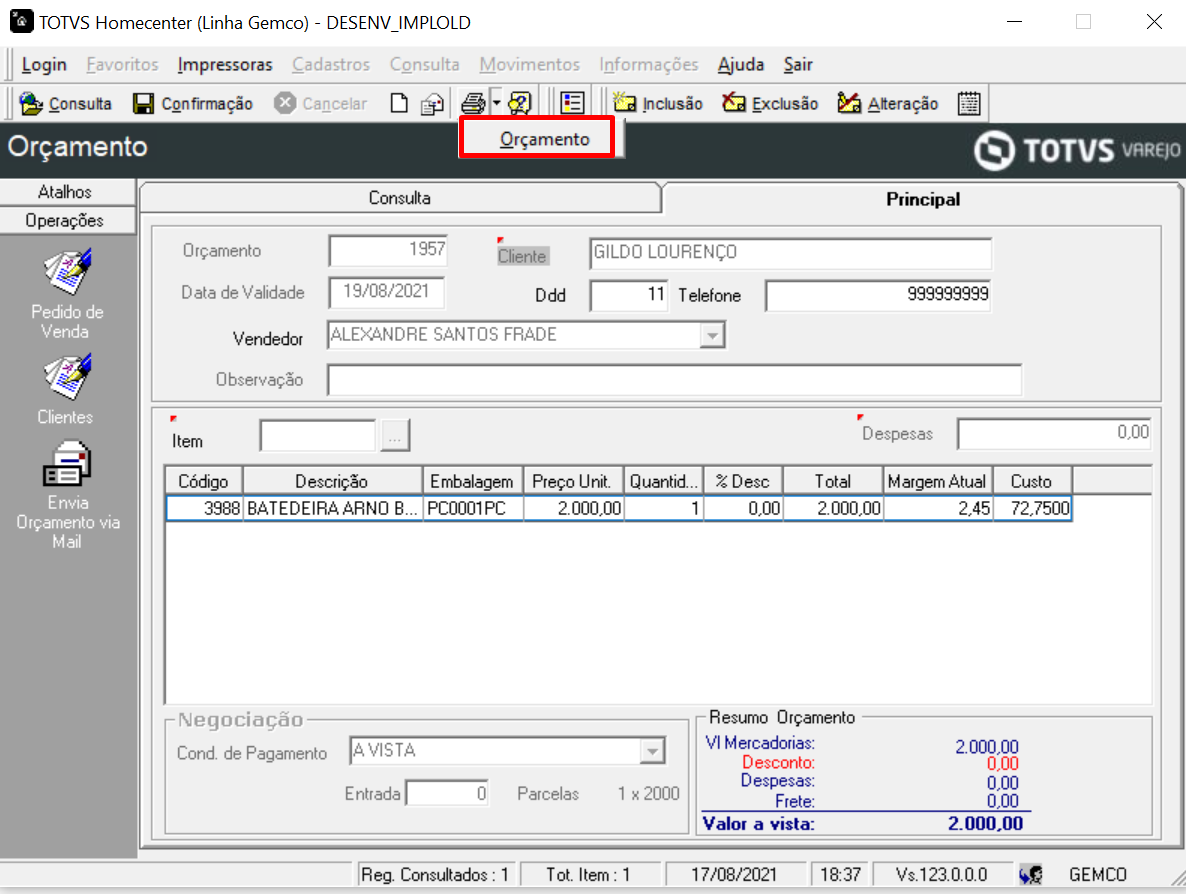Image resolution: width=1186 pixels, height=894 pixels.
Task: Click the Descrição column header
Action: click(x=332, y=481)
